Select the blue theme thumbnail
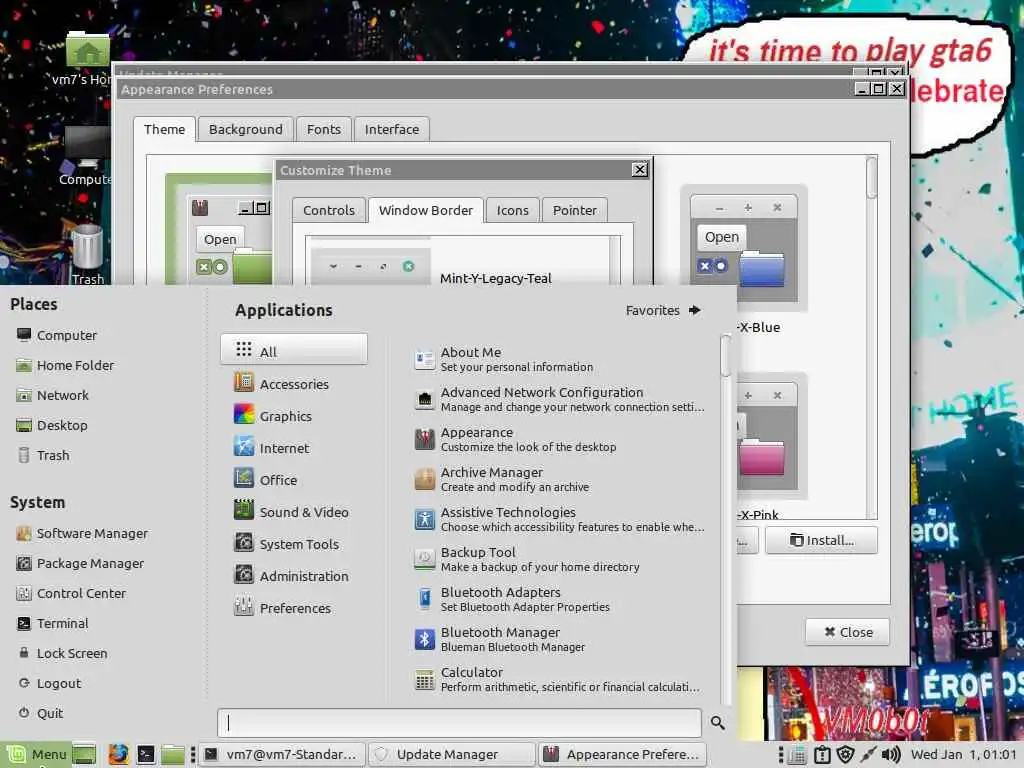 tap(744, 248)
